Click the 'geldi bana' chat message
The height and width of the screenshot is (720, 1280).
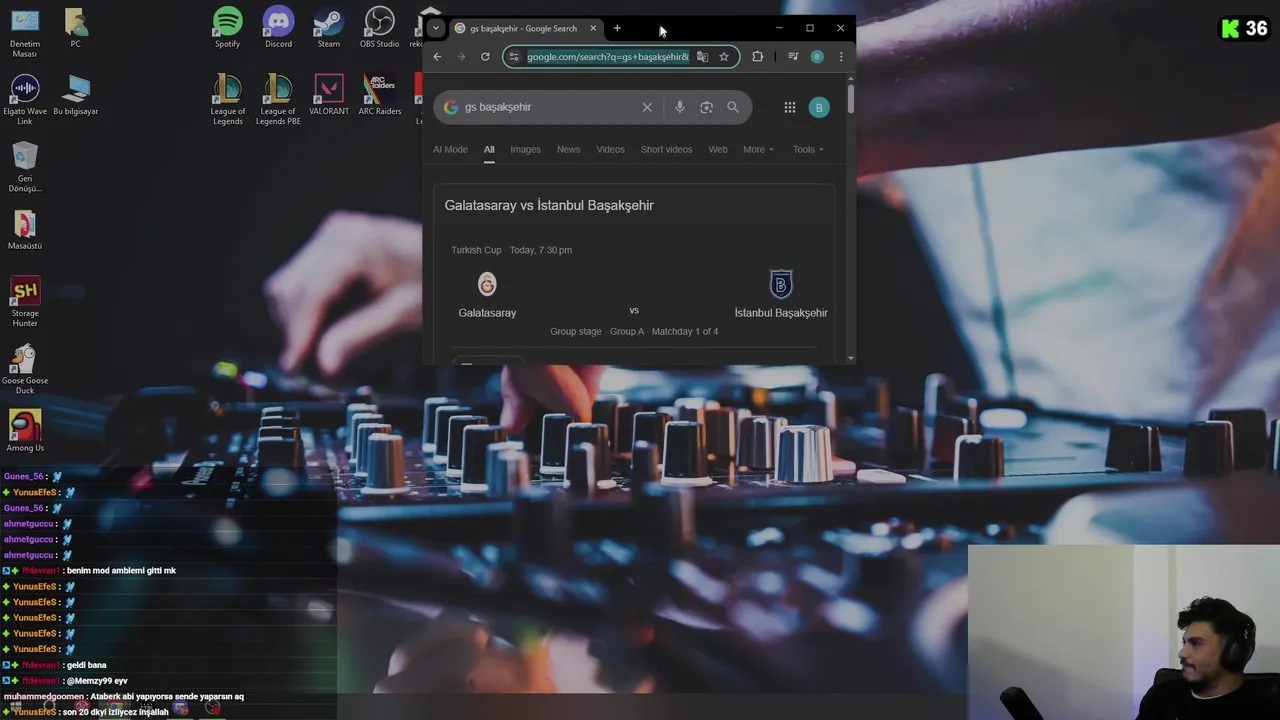click(86, 665)
